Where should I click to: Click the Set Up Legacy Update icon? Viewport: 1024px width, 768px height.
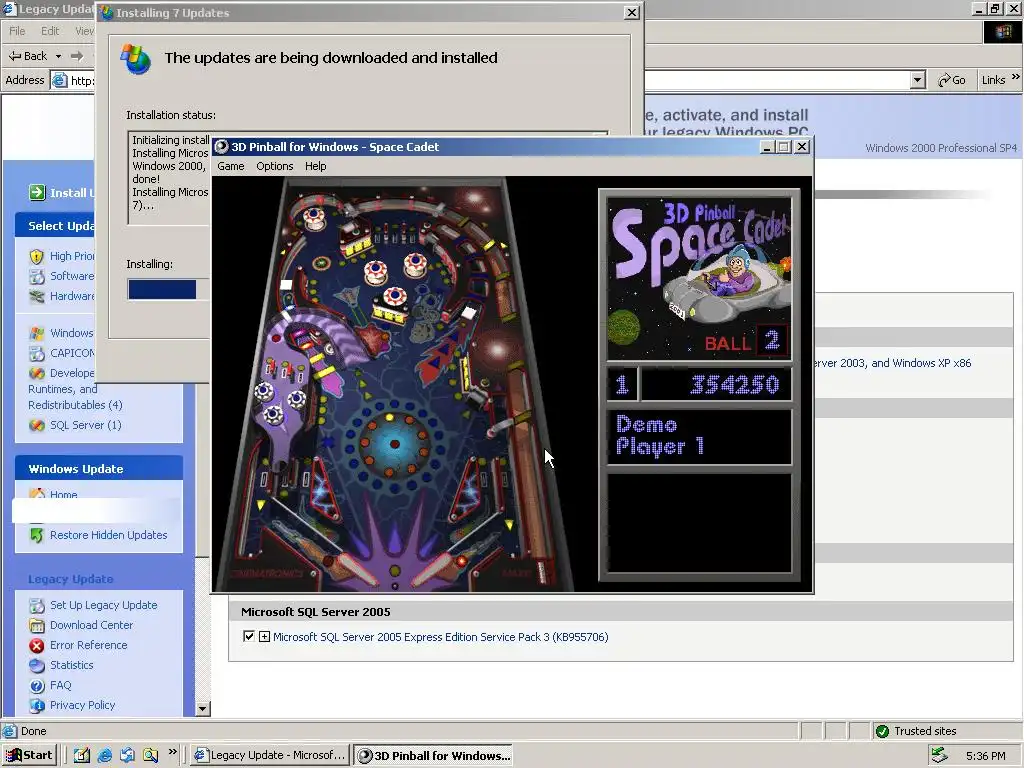[37, 605]
